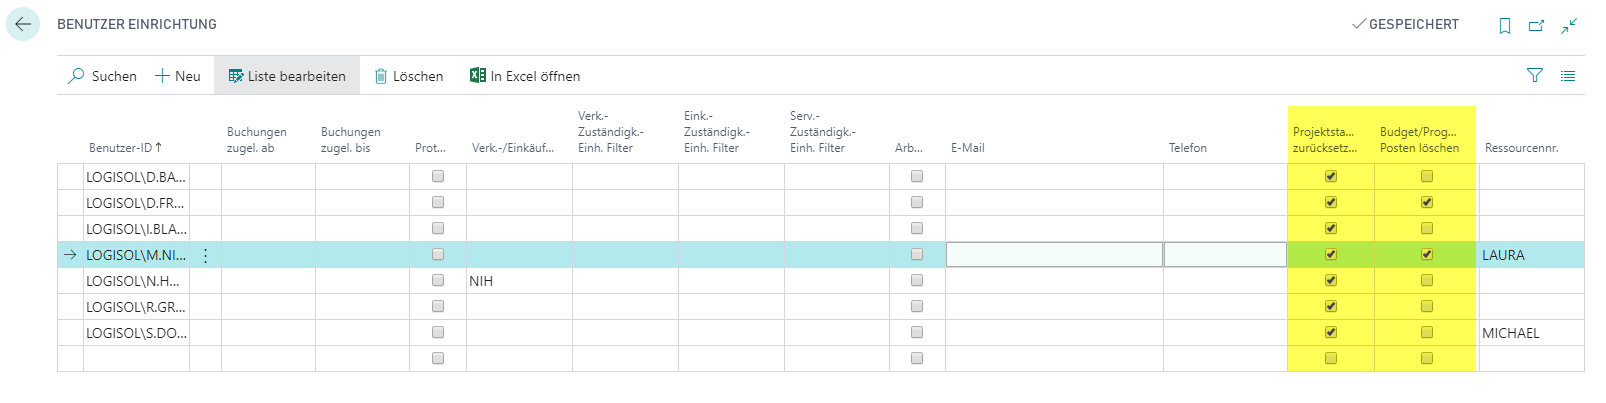Select Liste bearbeiten
The height and width of the screenshot is (403, 1606).
coord(287,76)
